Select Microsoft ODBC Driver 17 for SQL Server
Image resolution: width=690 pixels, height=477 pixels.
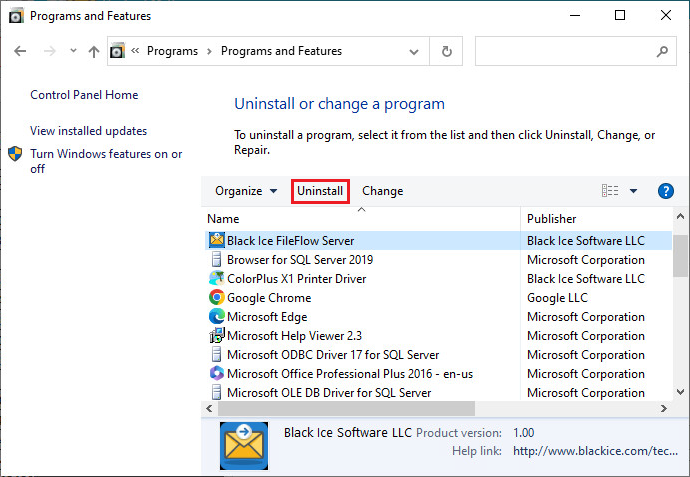[x=333, y=355]
